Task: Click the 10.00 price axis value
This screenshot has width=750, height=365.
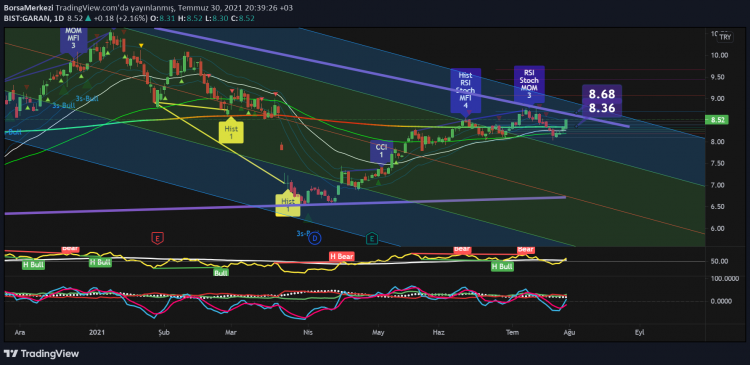Action: (720, 55)
